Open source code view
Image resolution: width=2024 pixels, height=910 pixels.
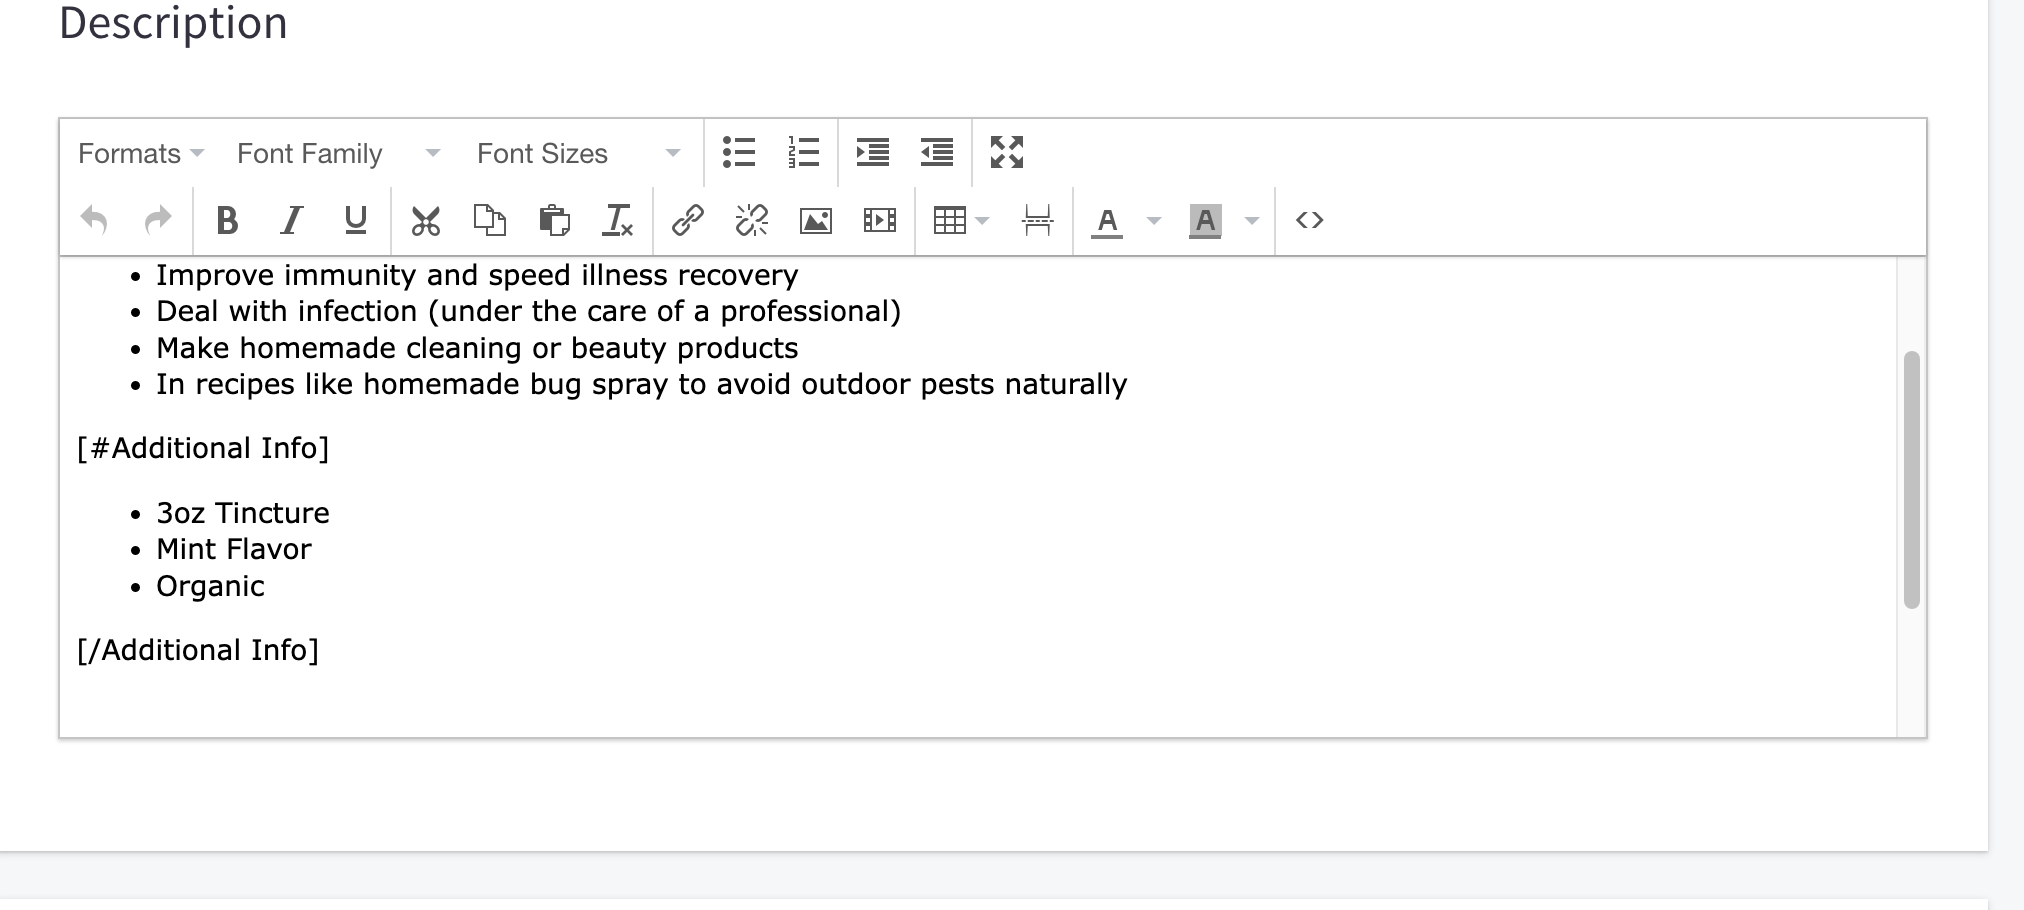[1309, 220]
